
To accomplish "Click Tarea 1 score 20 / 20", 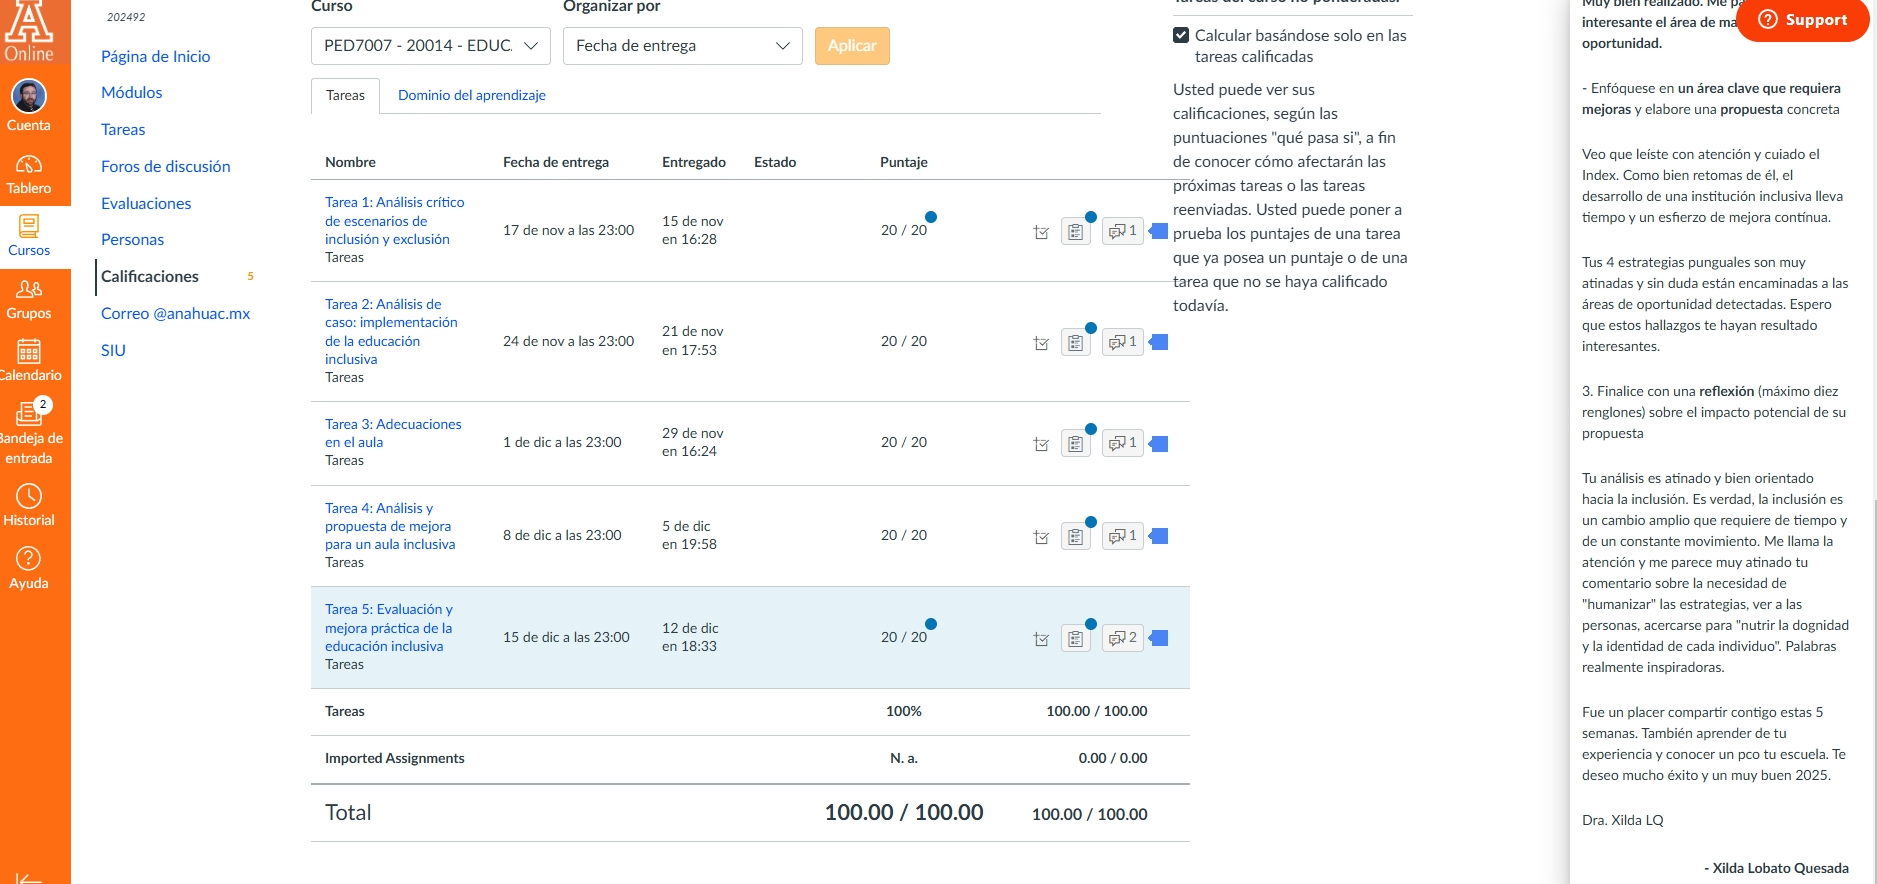I will [904, 230].
